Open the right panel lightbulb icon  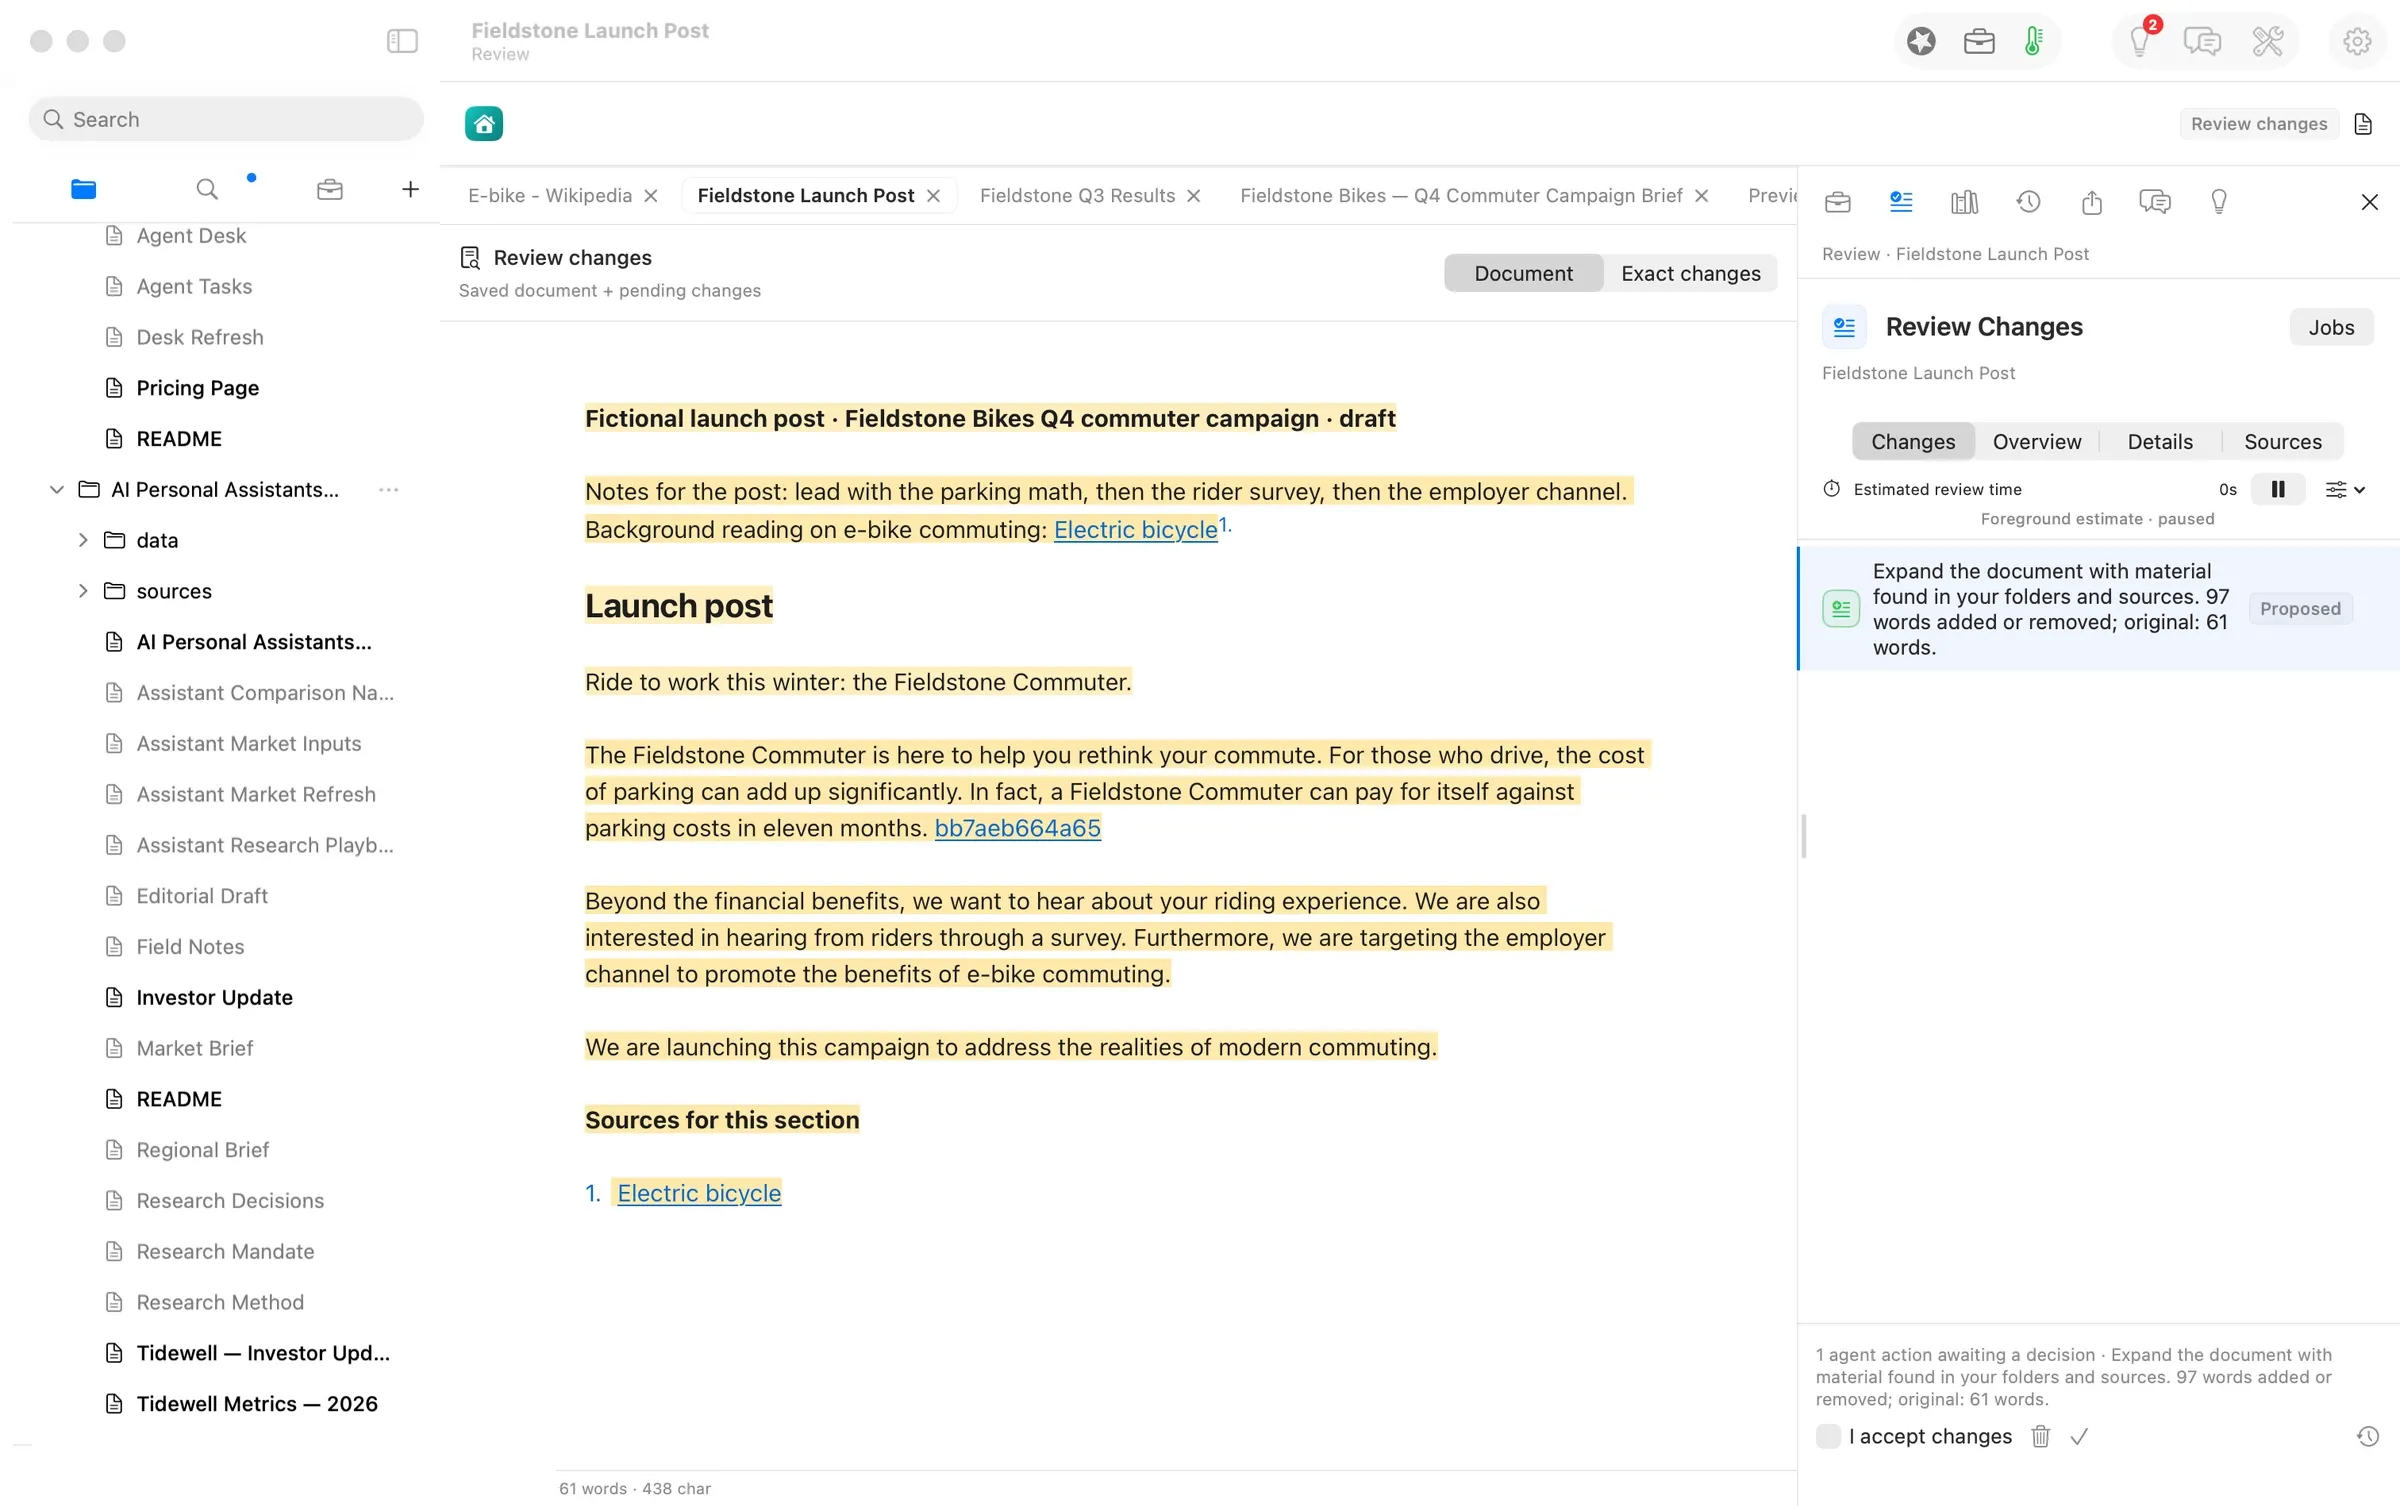click(x=2219, y=202)
